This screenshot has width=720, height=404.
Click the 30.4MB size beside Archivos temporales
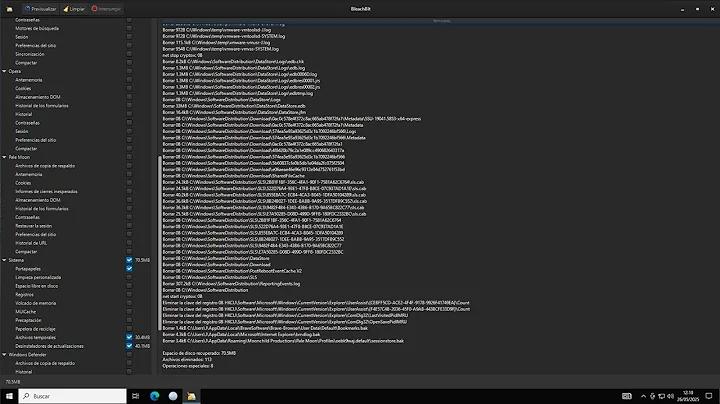[x=142, y=337]
